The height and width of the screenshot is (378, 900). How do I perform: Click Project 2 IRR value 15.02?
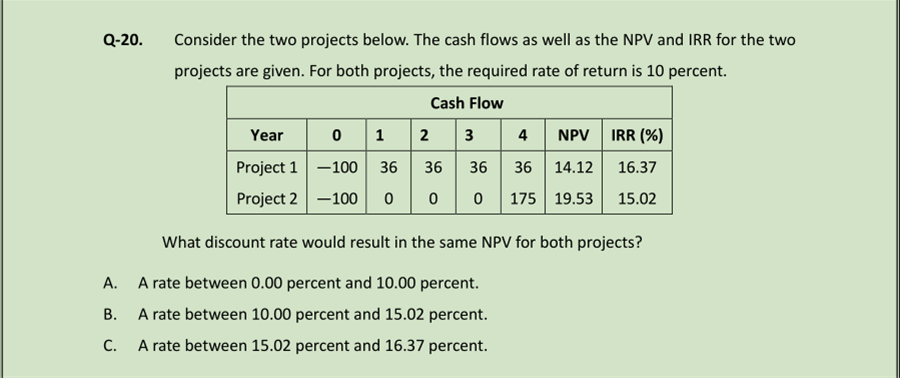637,199
